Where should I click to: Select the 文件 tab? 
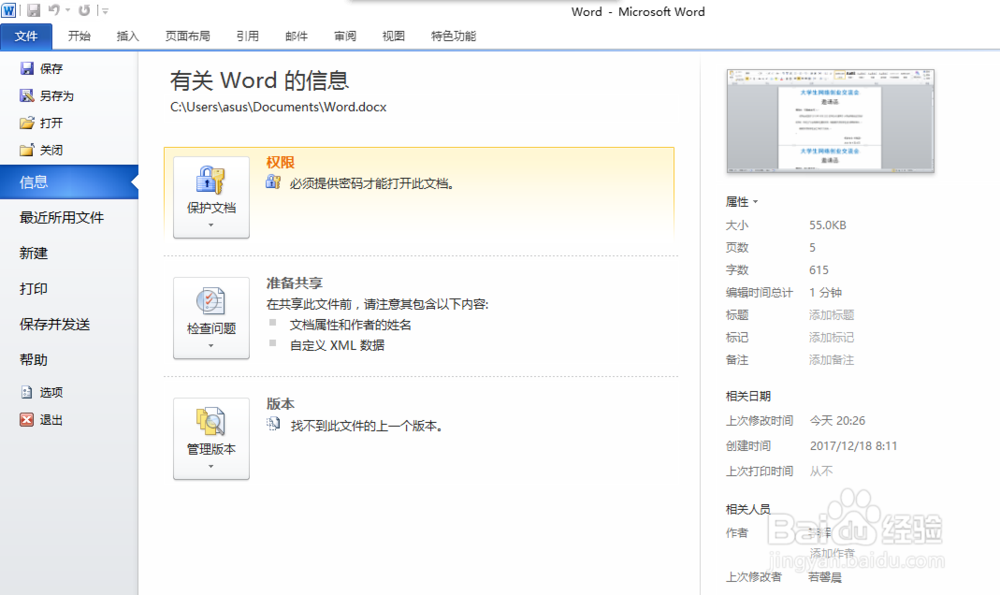26,36
